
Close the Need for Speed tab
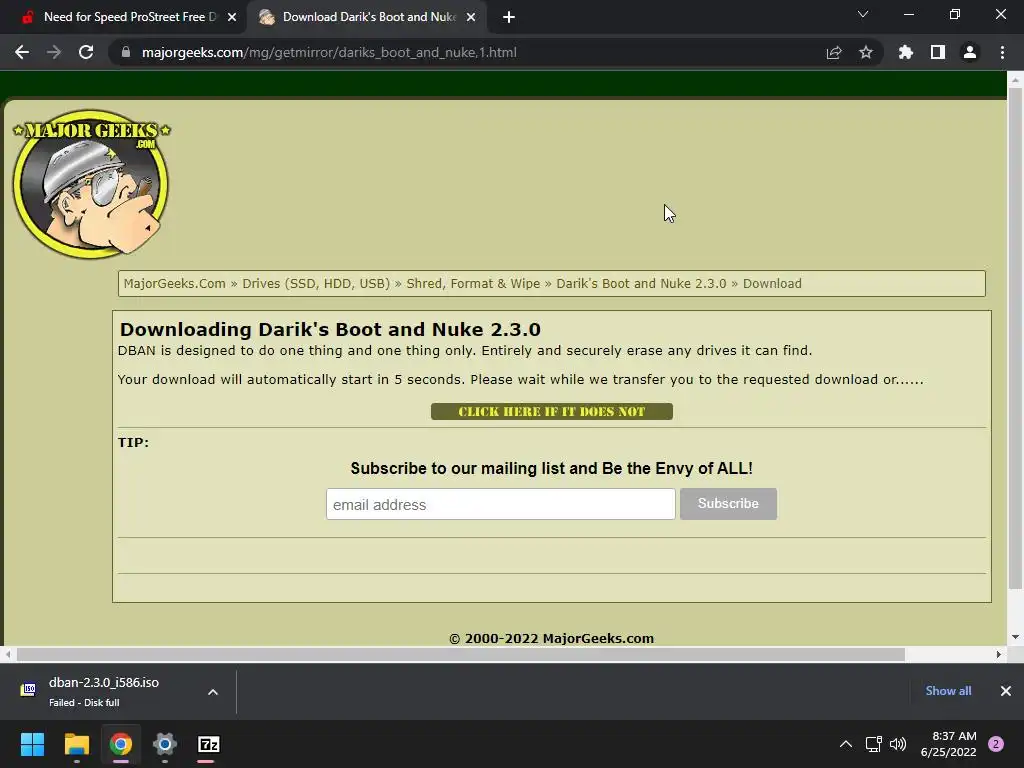coord(232,17)
